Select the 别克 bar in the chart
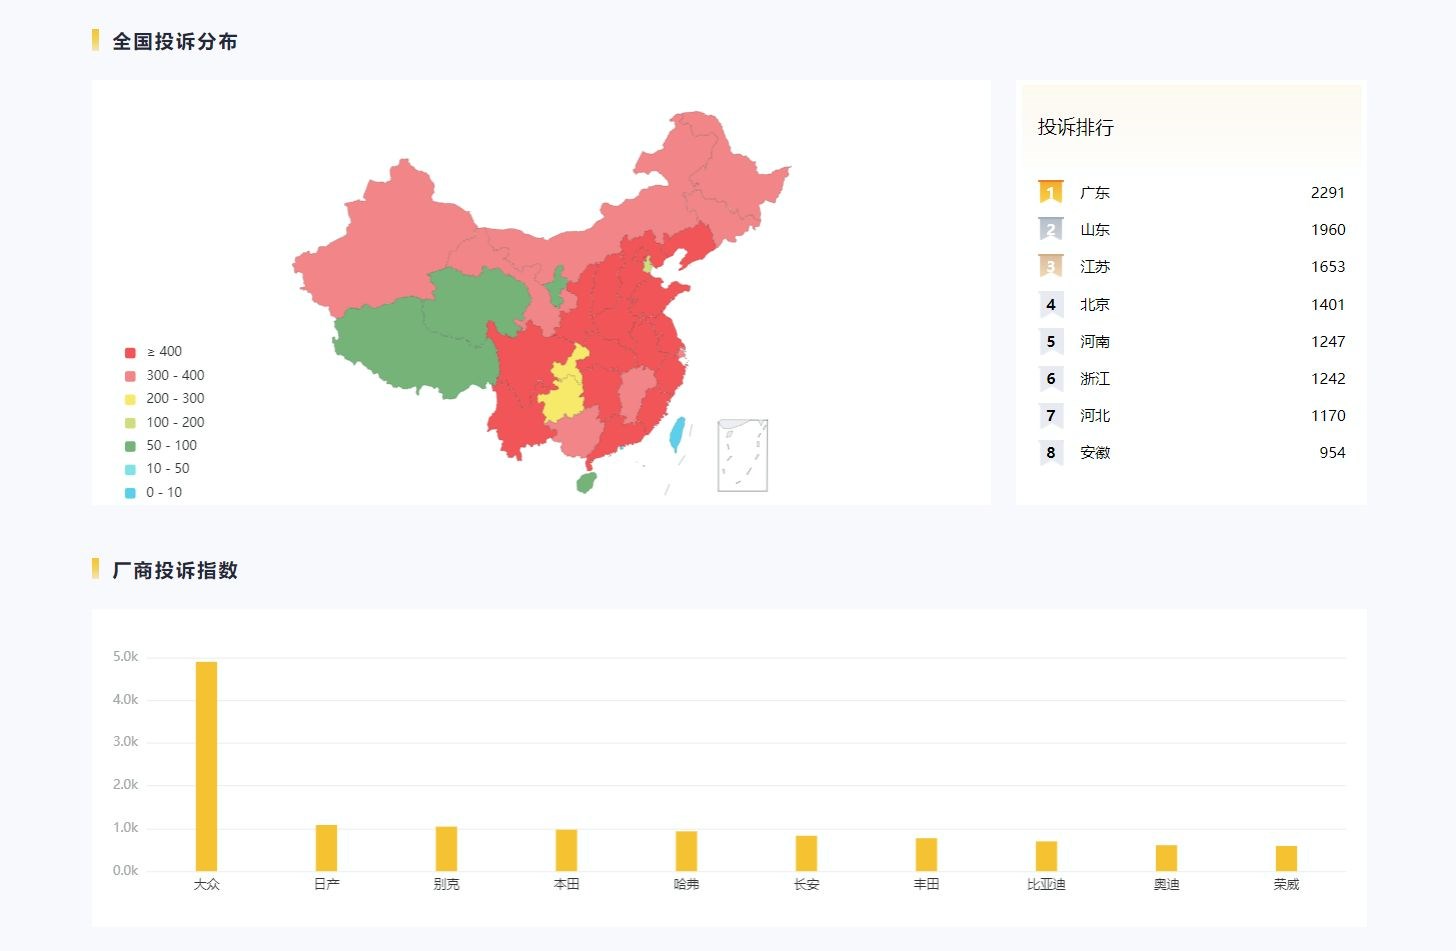The image size is (1456, 951). coord(446,849)
